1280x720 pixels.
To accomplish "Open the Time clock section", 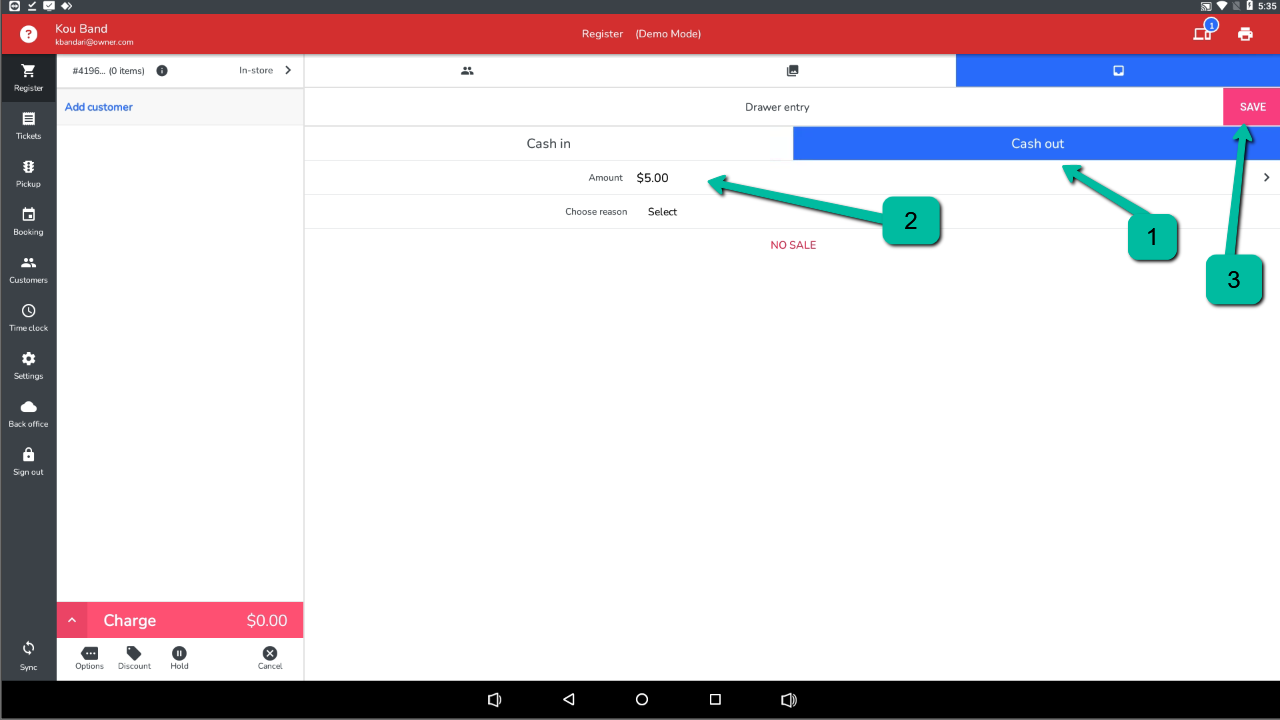I will (x=28, y=317).
